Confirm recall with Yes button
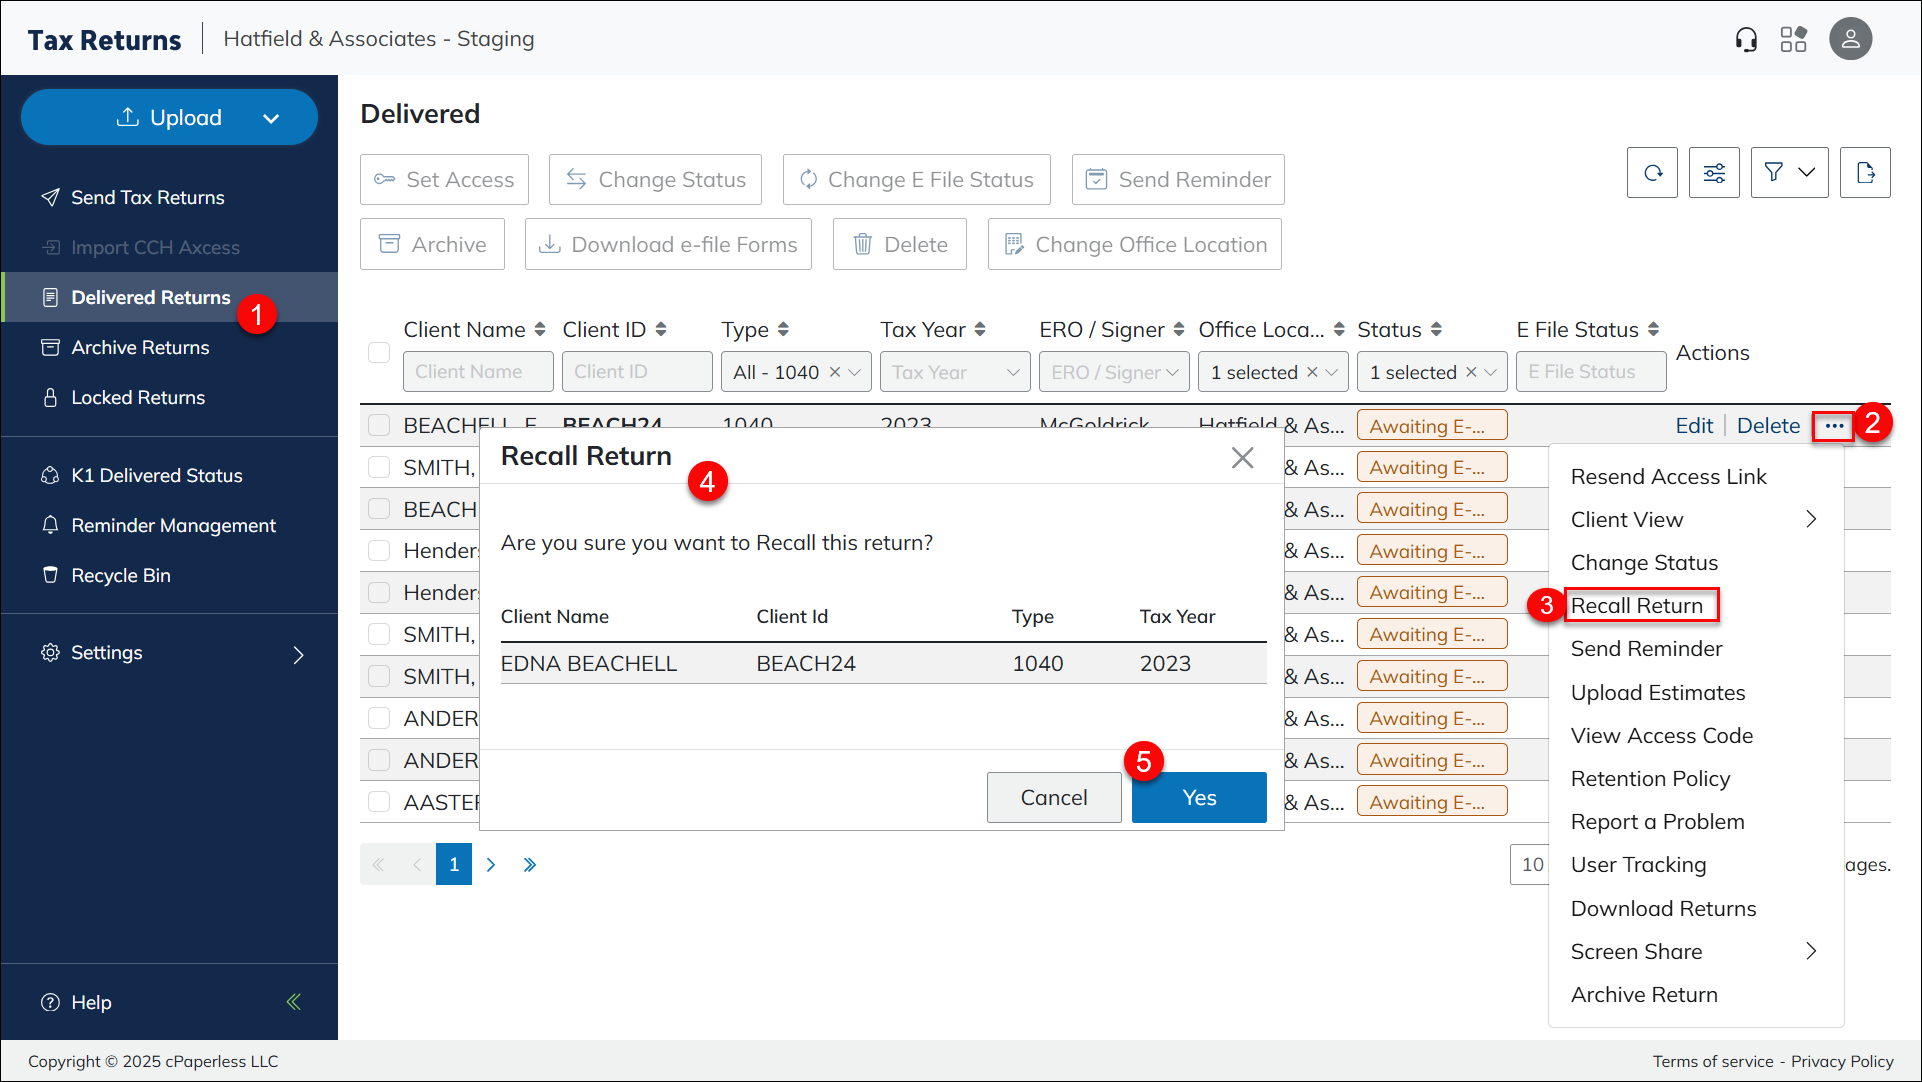Screen dimensions: 1922x1082 coord(1198,798)
